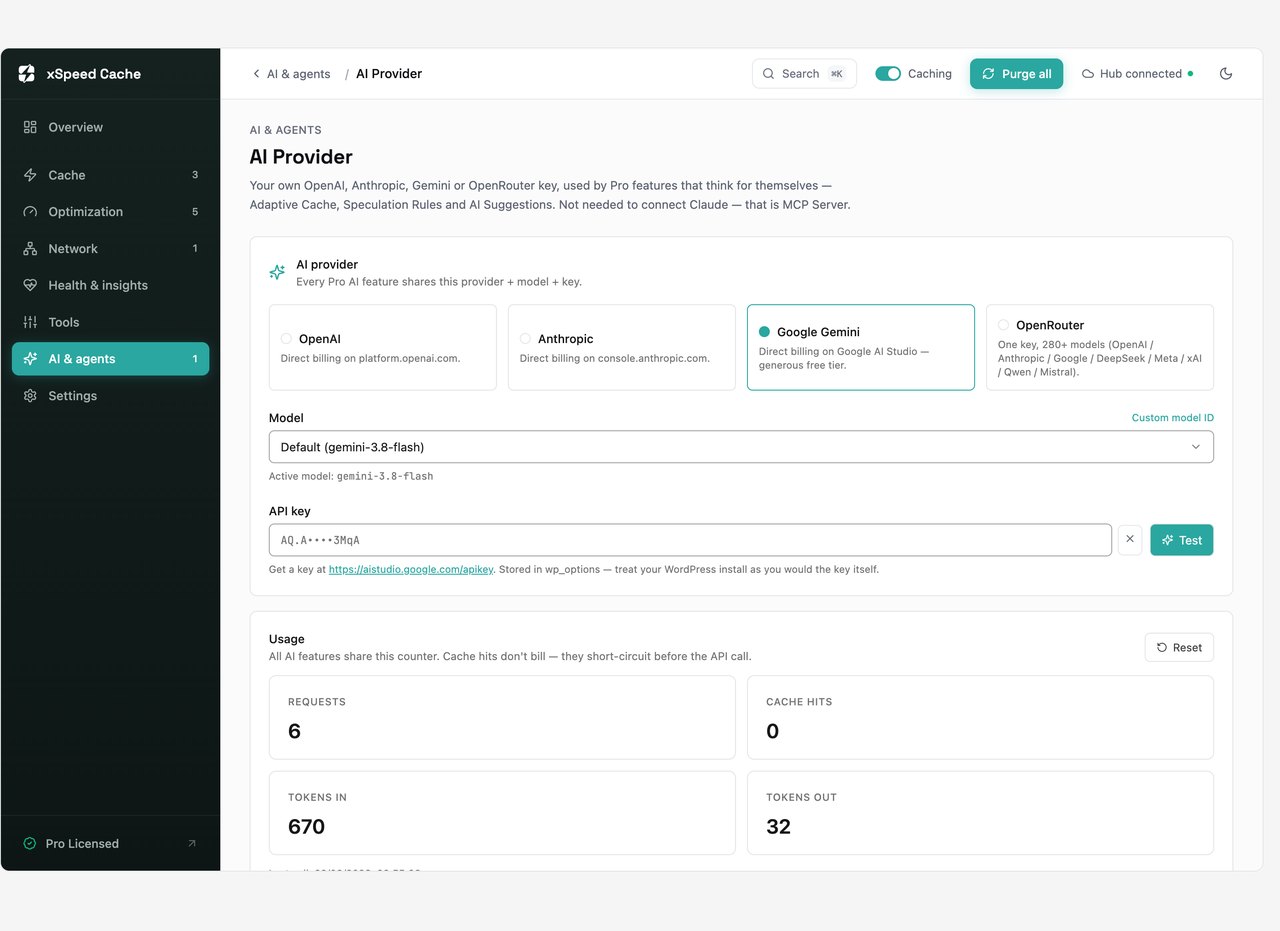Open the Network sidebar item
The width and height of the screenshot is (1280, 931).
(110, 249)
